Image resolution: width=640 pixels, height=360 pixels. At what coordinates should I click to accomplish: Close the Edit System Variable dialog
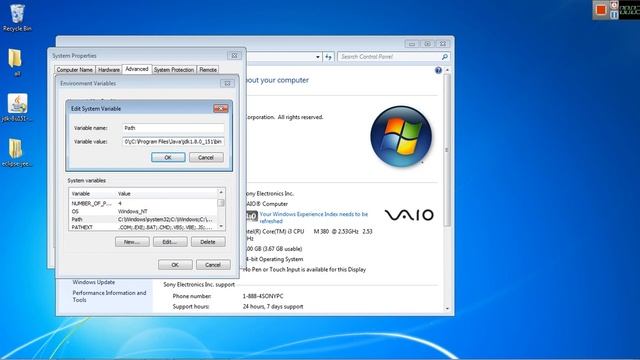tap(220, 109)
